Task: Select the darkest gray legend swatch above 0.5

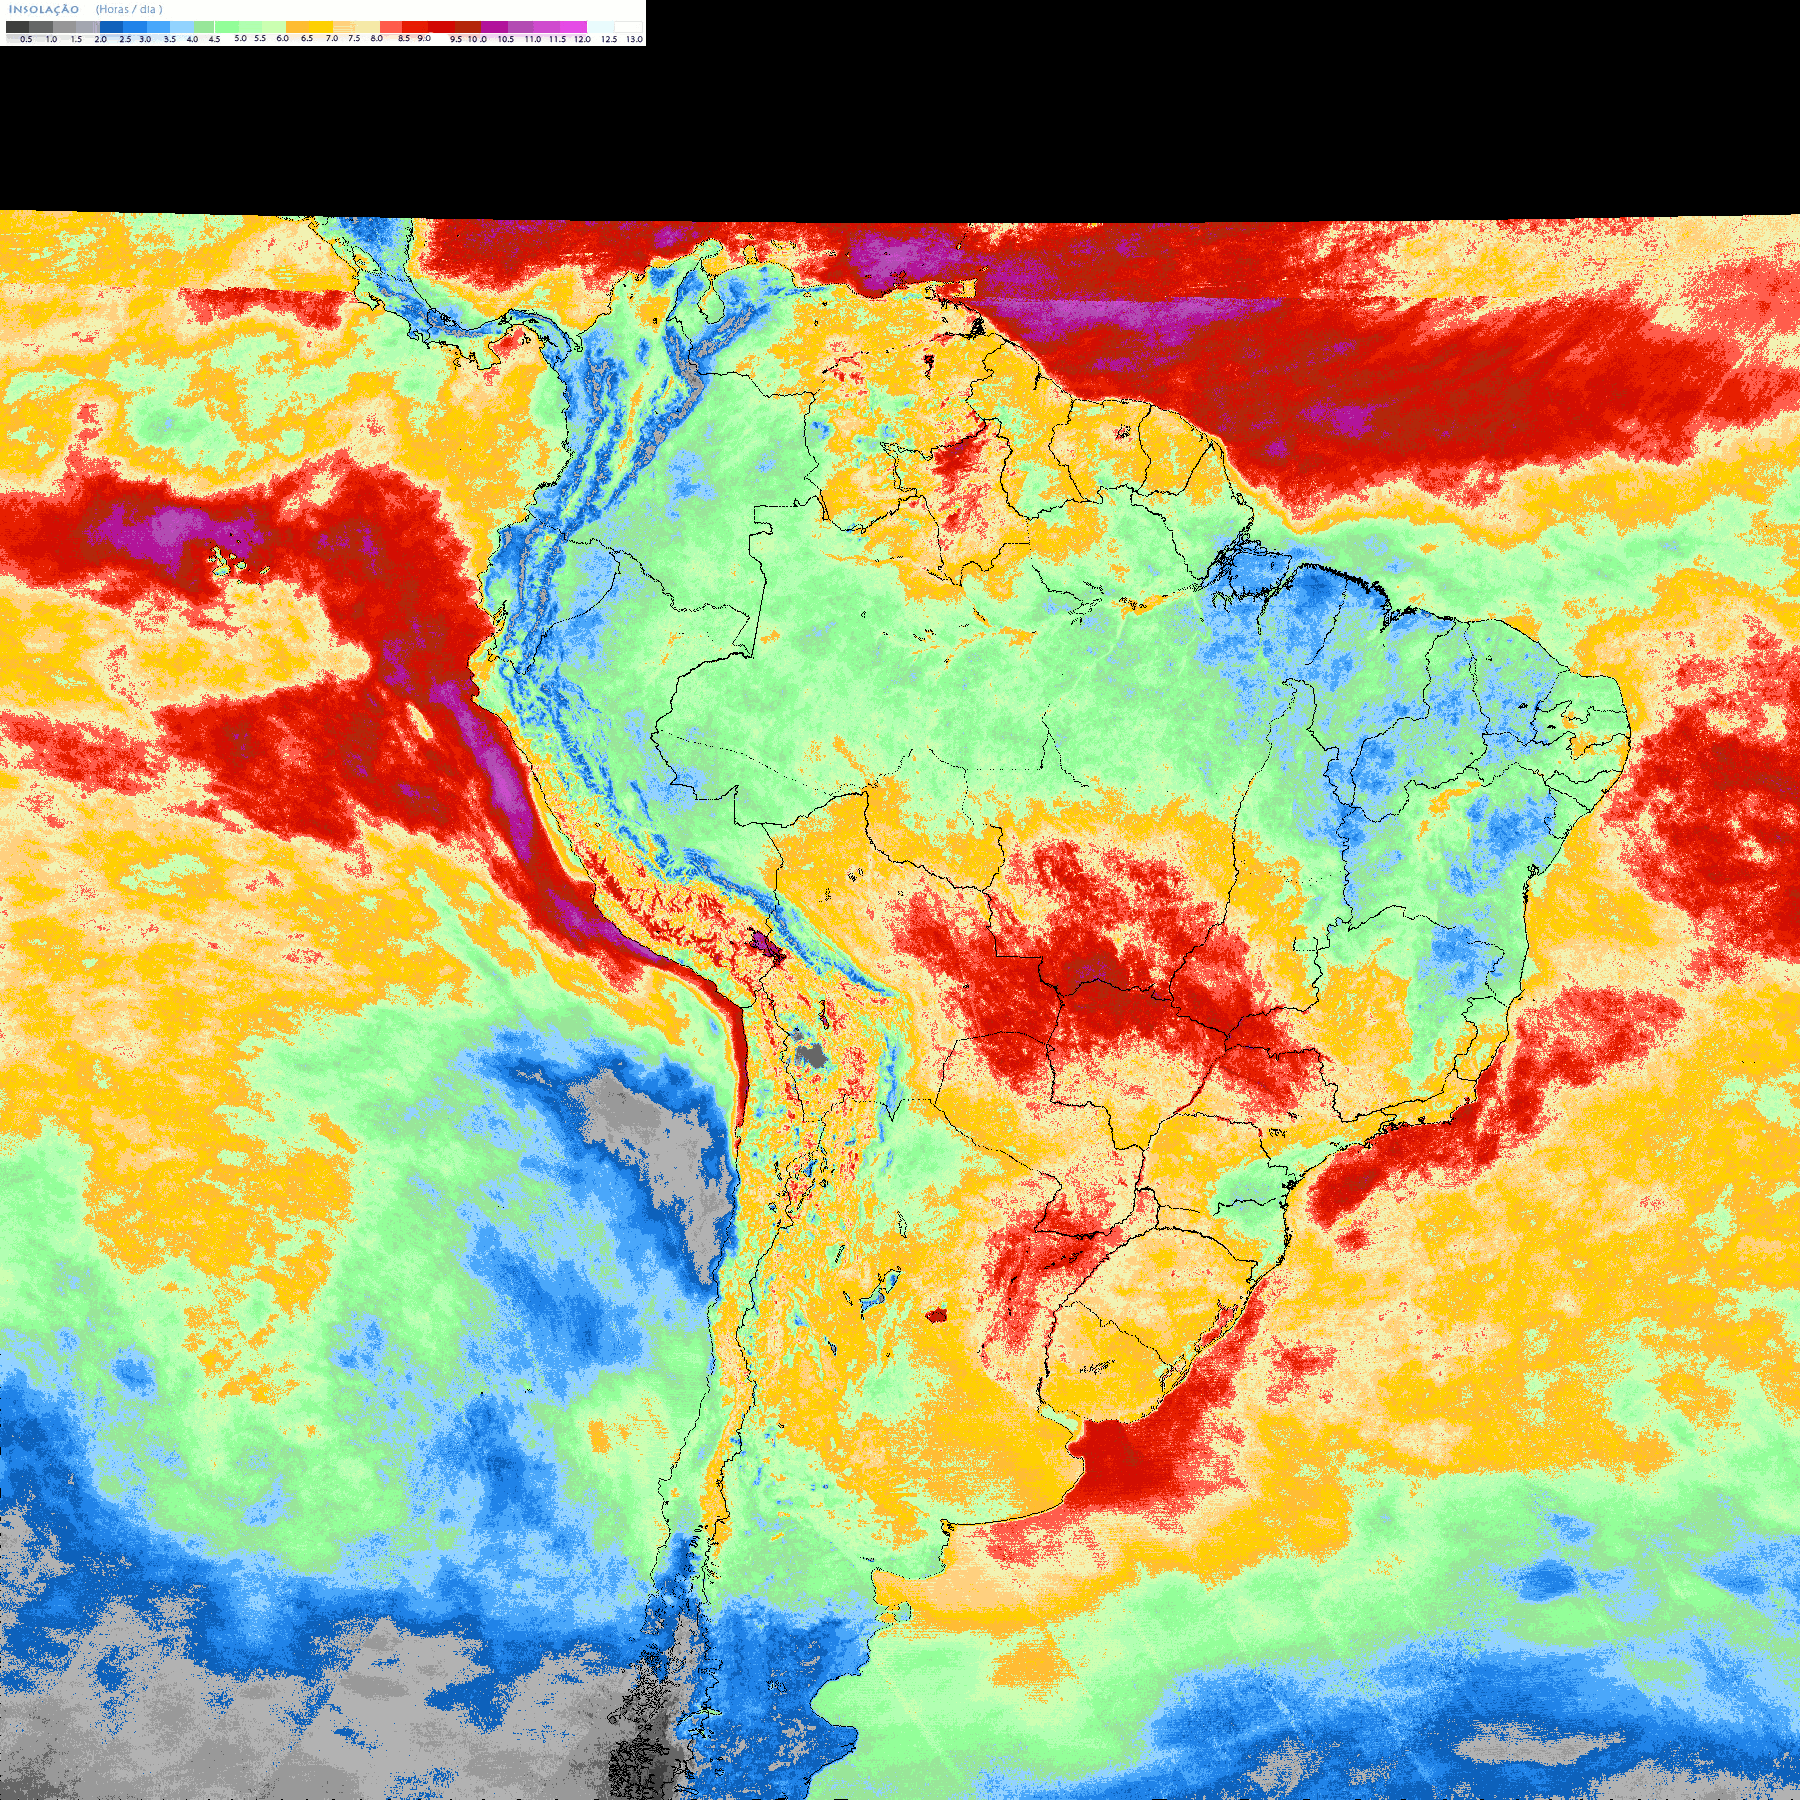Action: click(17, 27)
